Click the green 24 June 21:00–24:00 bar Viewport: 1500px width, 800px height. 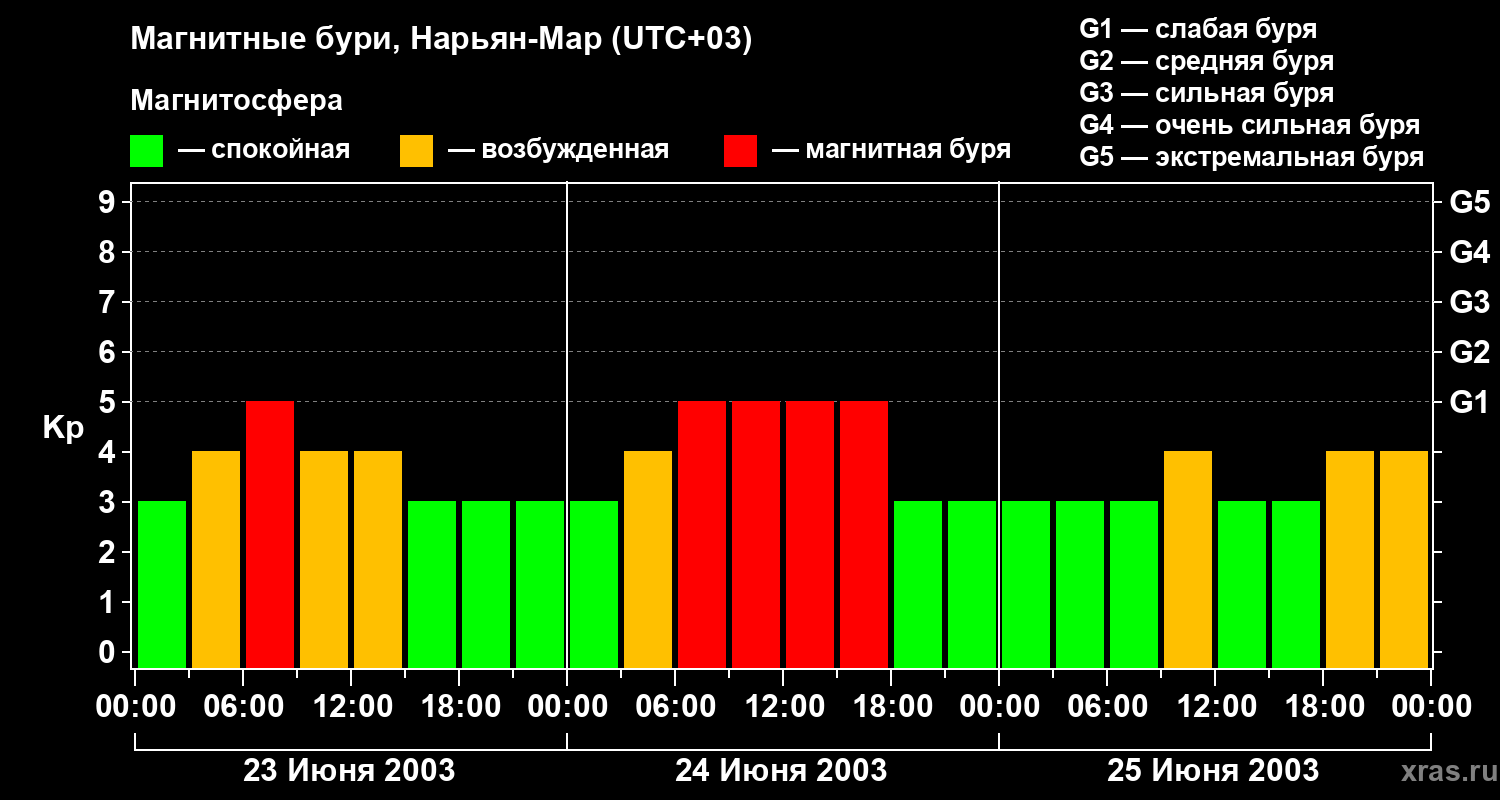click(x=972, y=584)
